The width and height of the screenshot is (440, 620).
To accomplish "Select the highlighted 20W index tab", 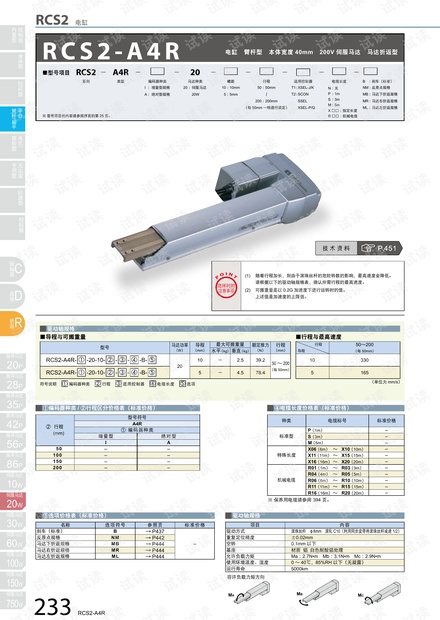I will tap(13, 501).
